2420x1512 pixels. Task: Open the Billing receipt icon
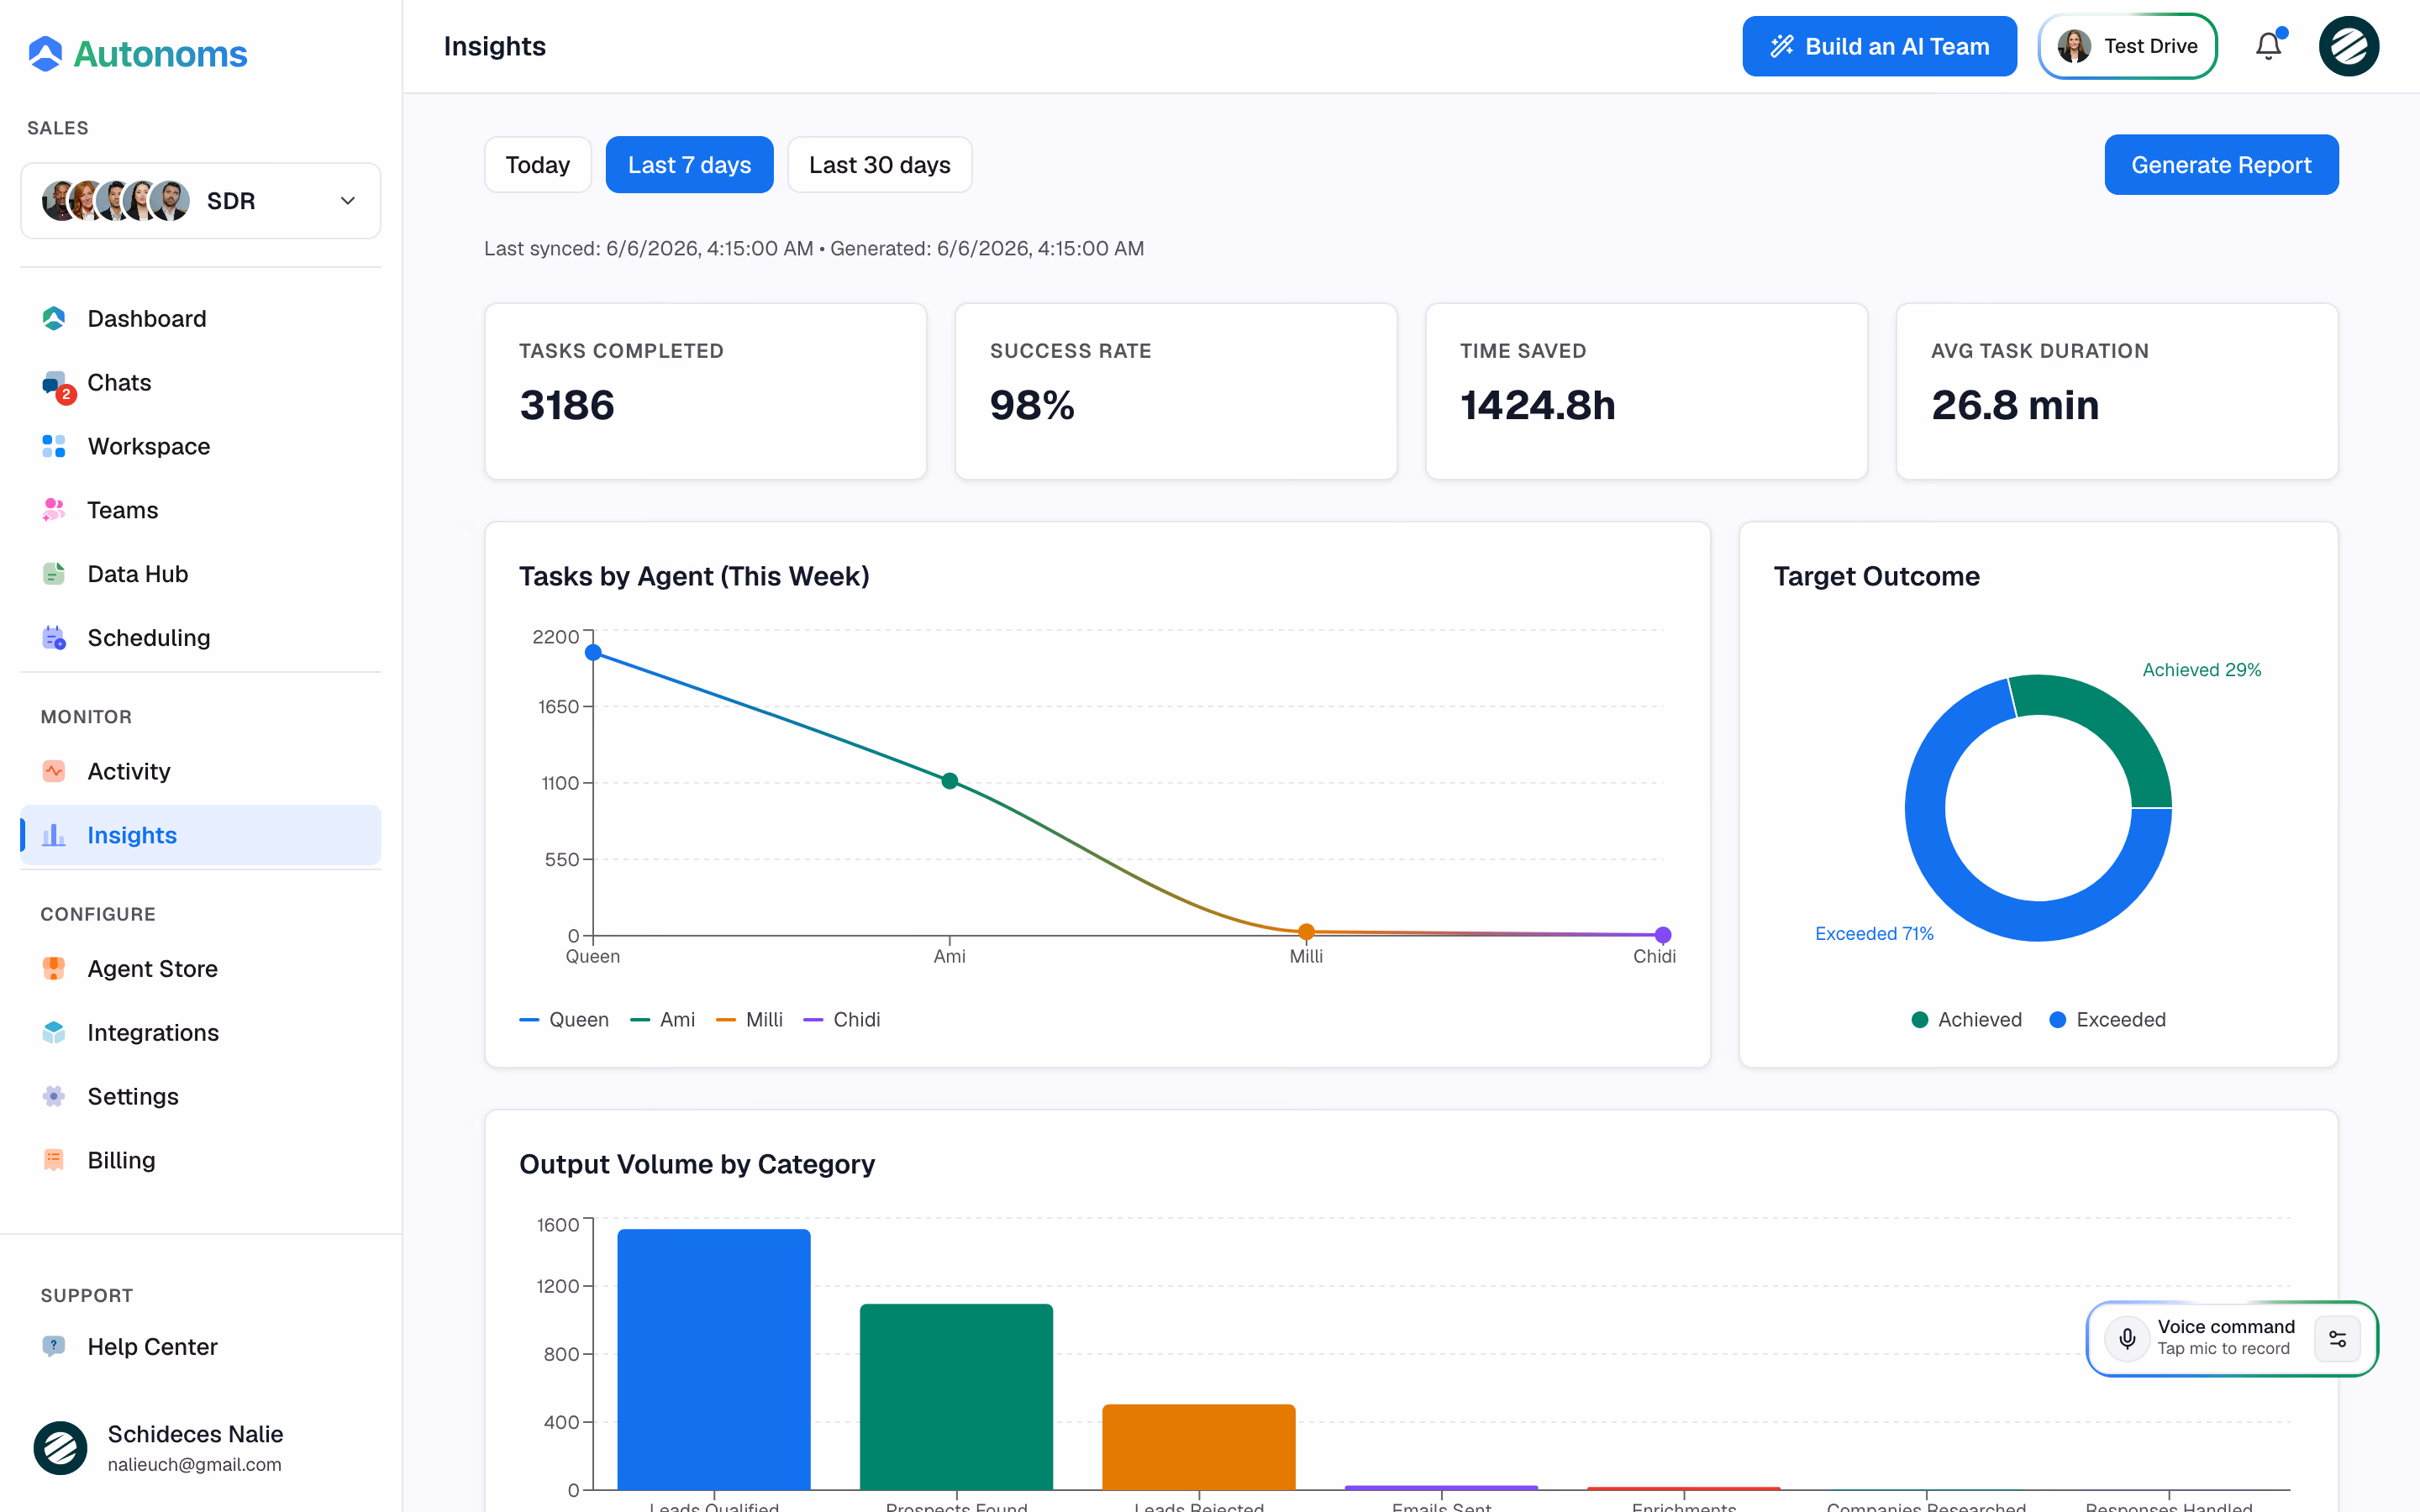[54, 1160]
